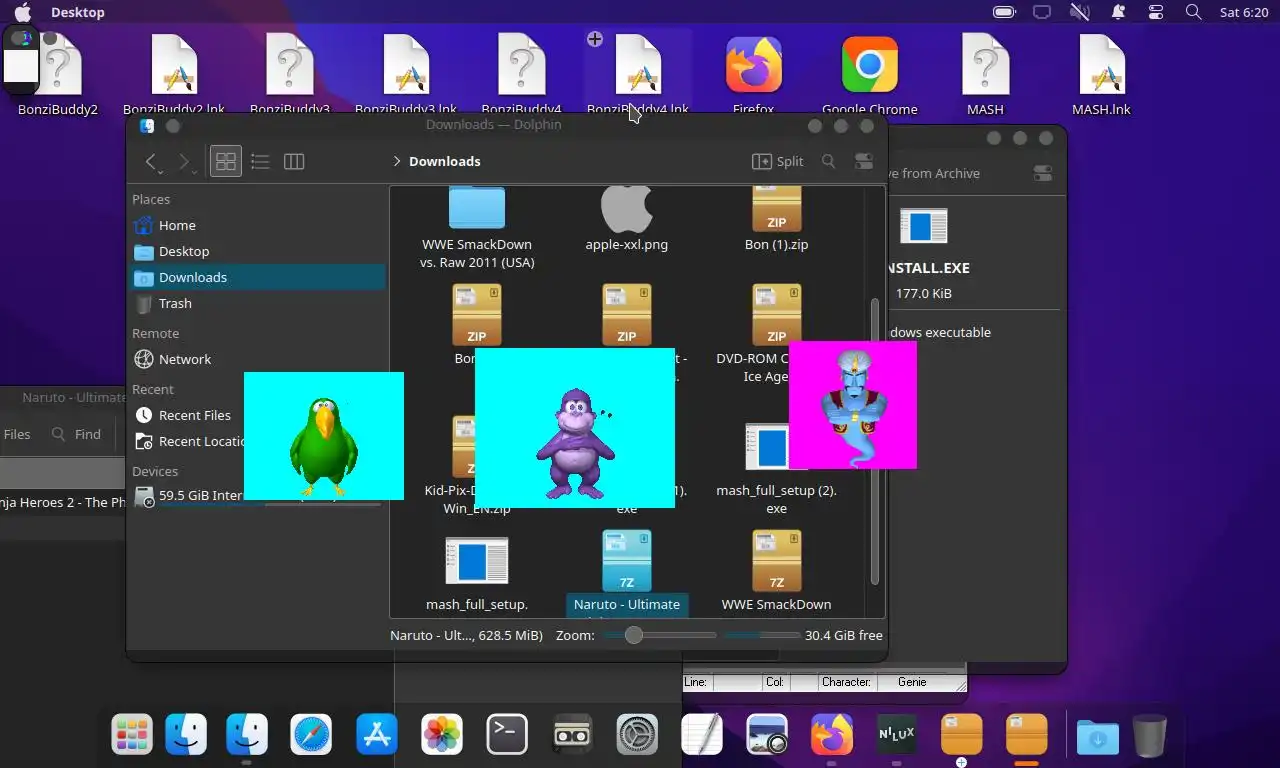This screenshot has width=1280, height=768.
Task: Launch Terminal from the dock
Action: coord(507,735)
